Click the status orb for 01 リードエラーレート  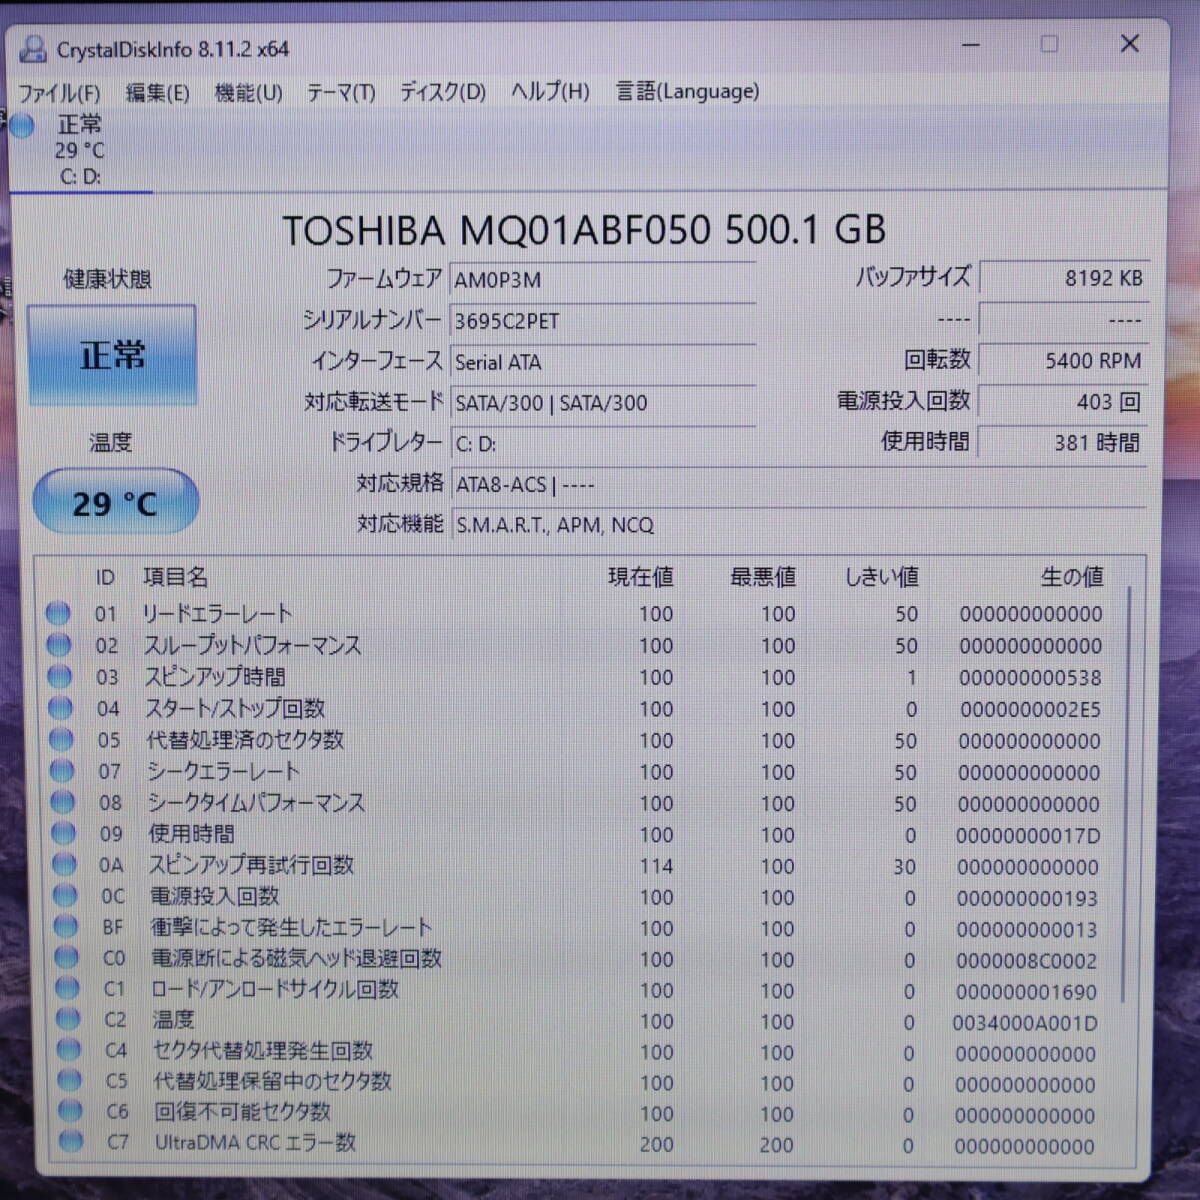point(58,613)
